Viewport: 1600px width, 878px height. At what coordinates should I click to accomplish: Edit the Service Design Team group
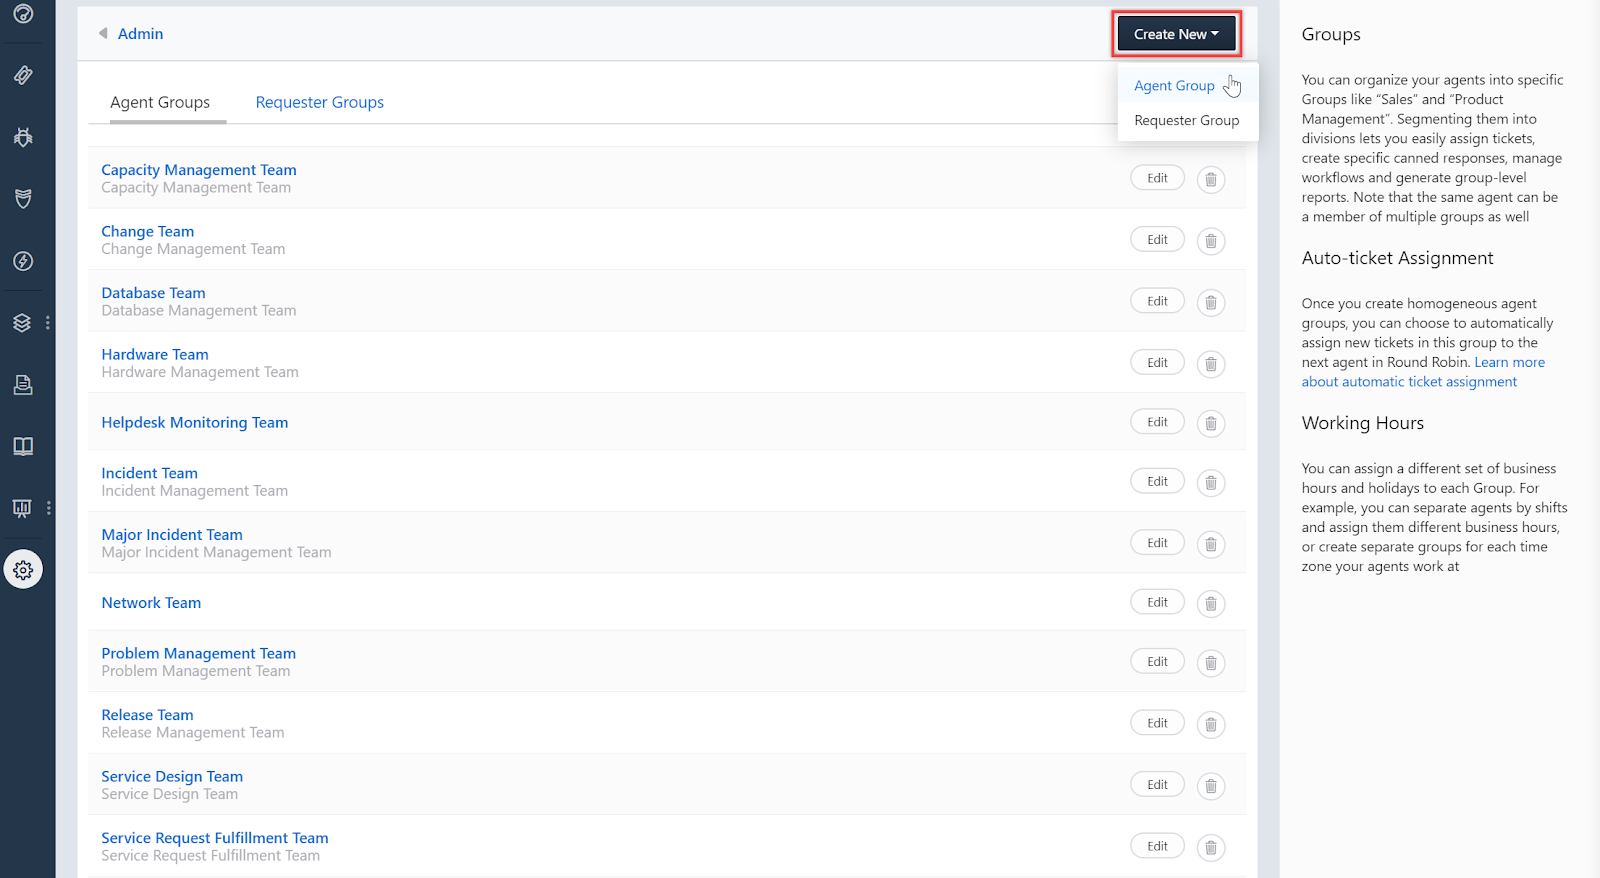1157,785
